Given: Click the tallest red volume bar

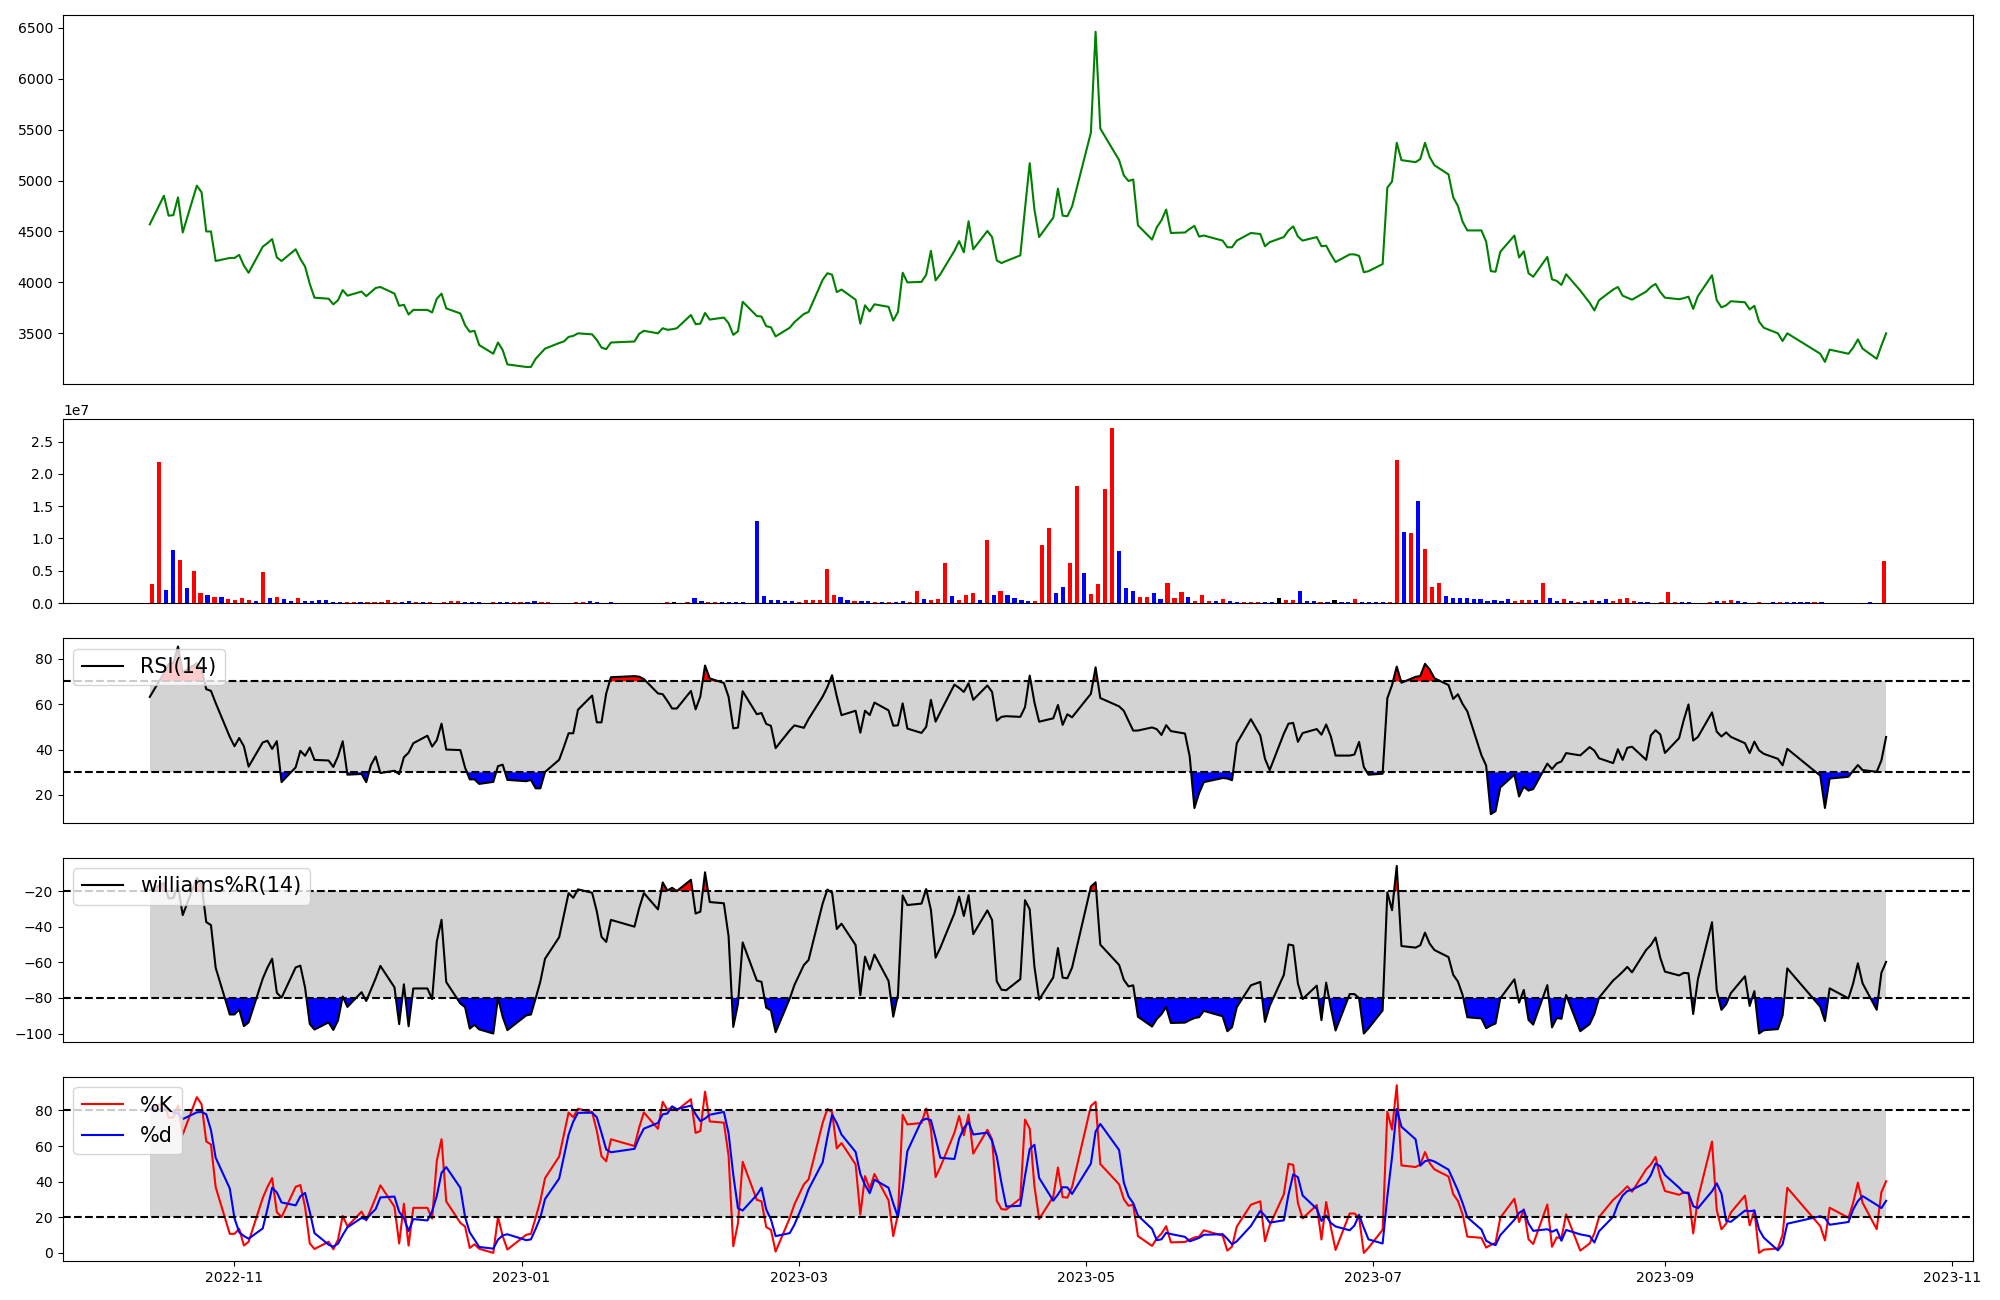Looking at the screenshot, I should point(1112,515).
